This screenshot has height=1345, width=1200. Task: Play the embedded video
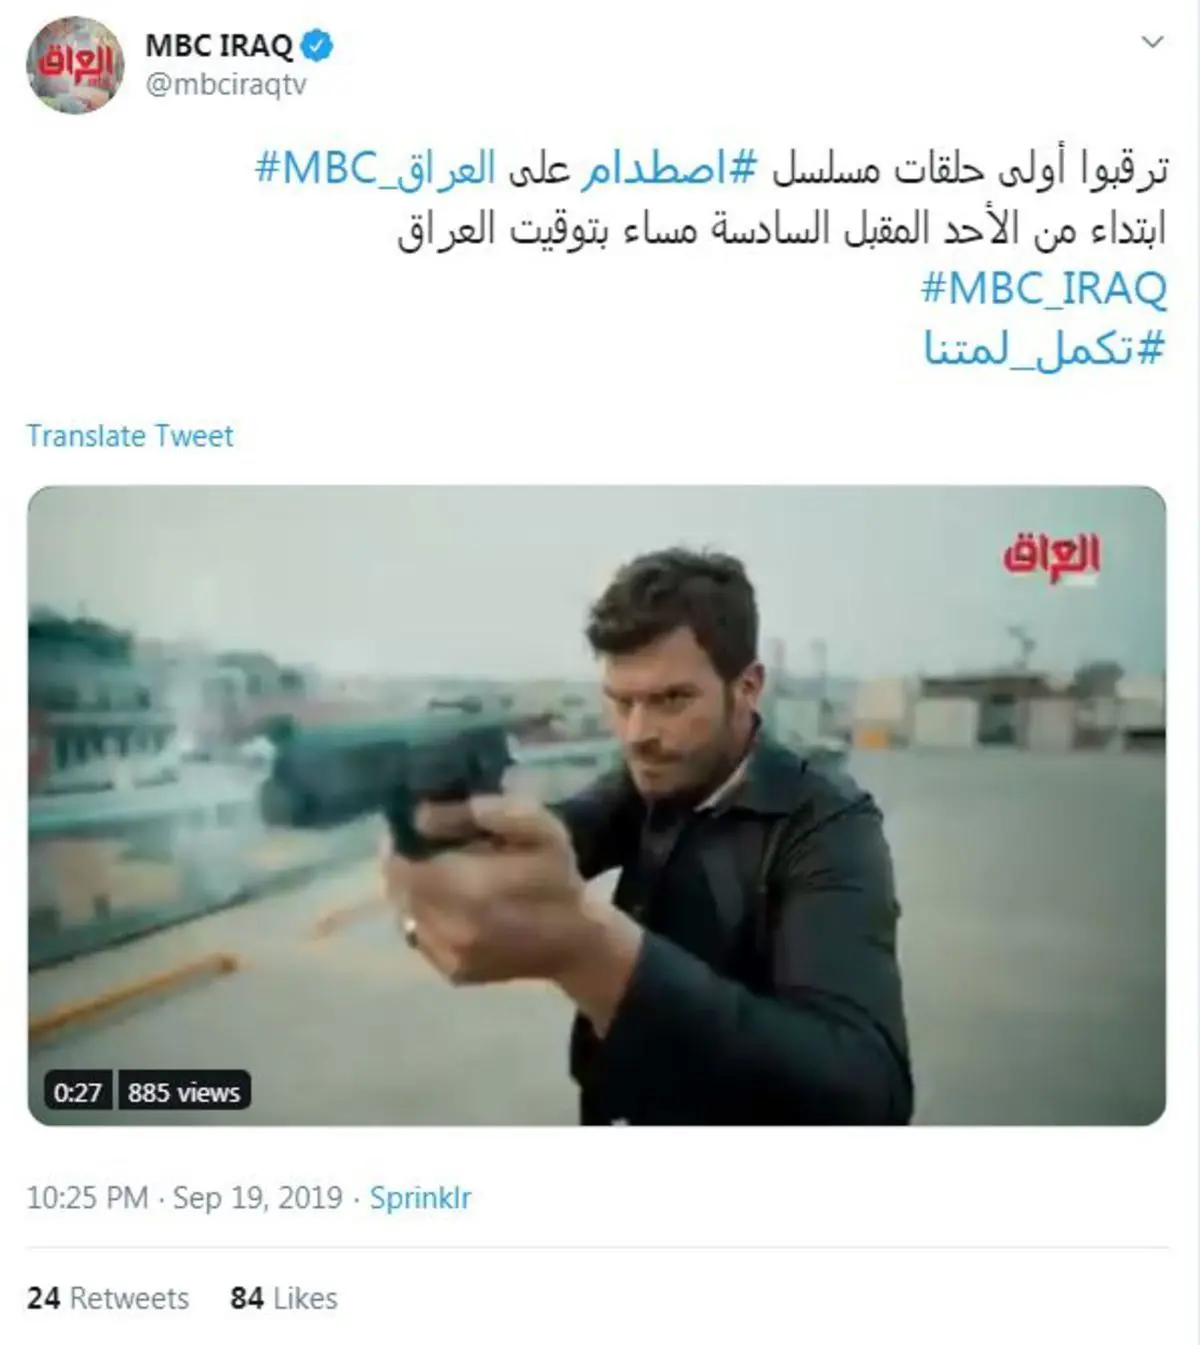[x=596, y=806]
